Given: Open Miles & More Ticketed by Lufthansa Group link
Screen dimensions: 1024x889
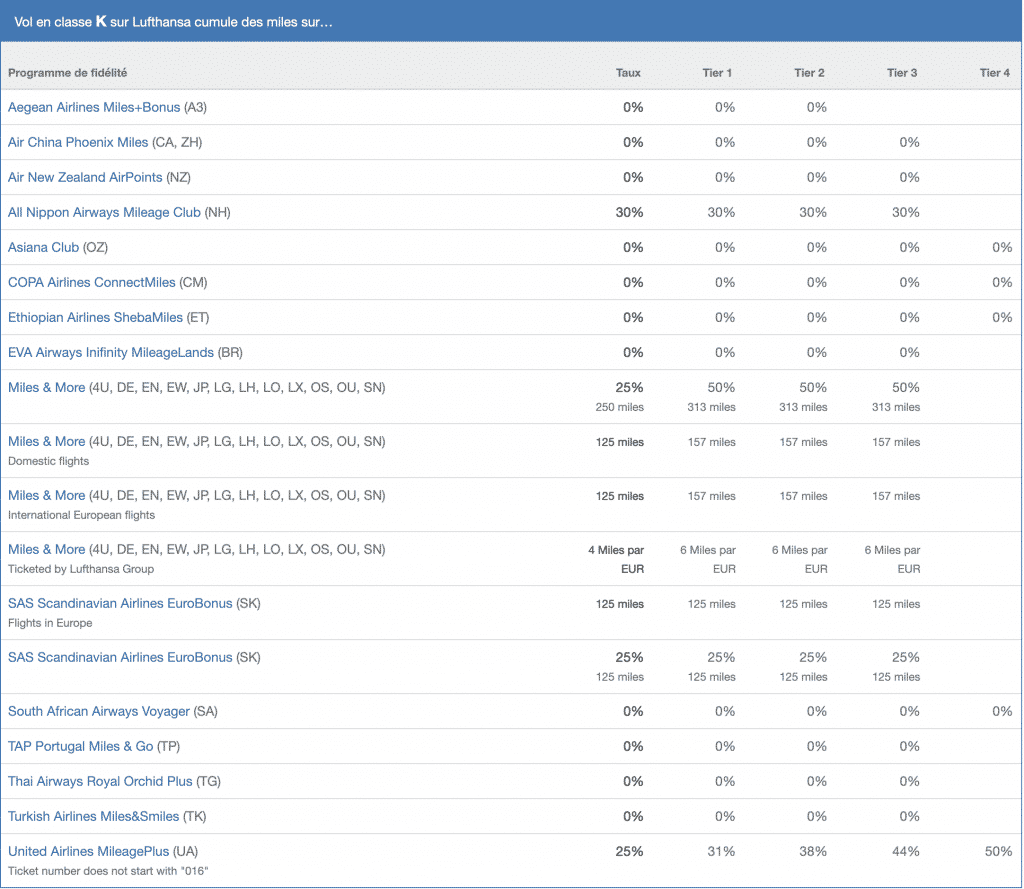Looking at the screenshot, I should tap(46, 549).
